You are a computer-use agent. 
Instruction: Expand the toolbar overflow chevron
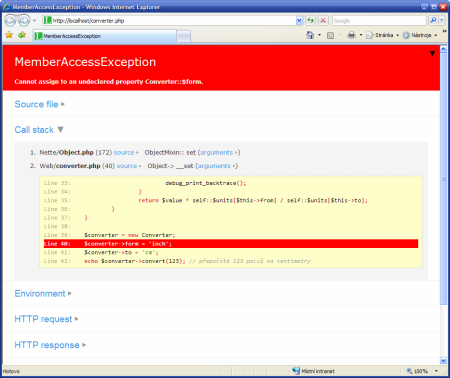coord(444,32)
